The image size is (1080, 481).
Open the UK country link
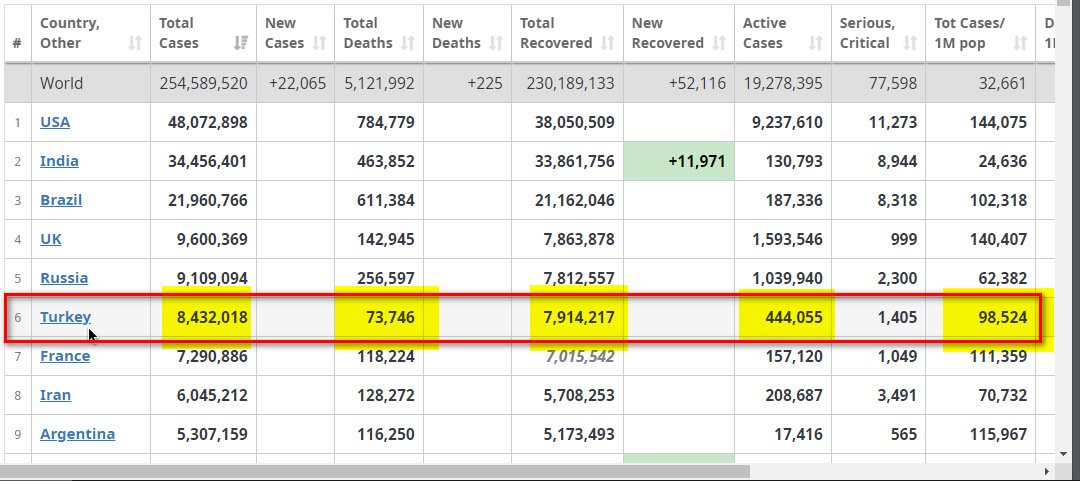[51, 239]
